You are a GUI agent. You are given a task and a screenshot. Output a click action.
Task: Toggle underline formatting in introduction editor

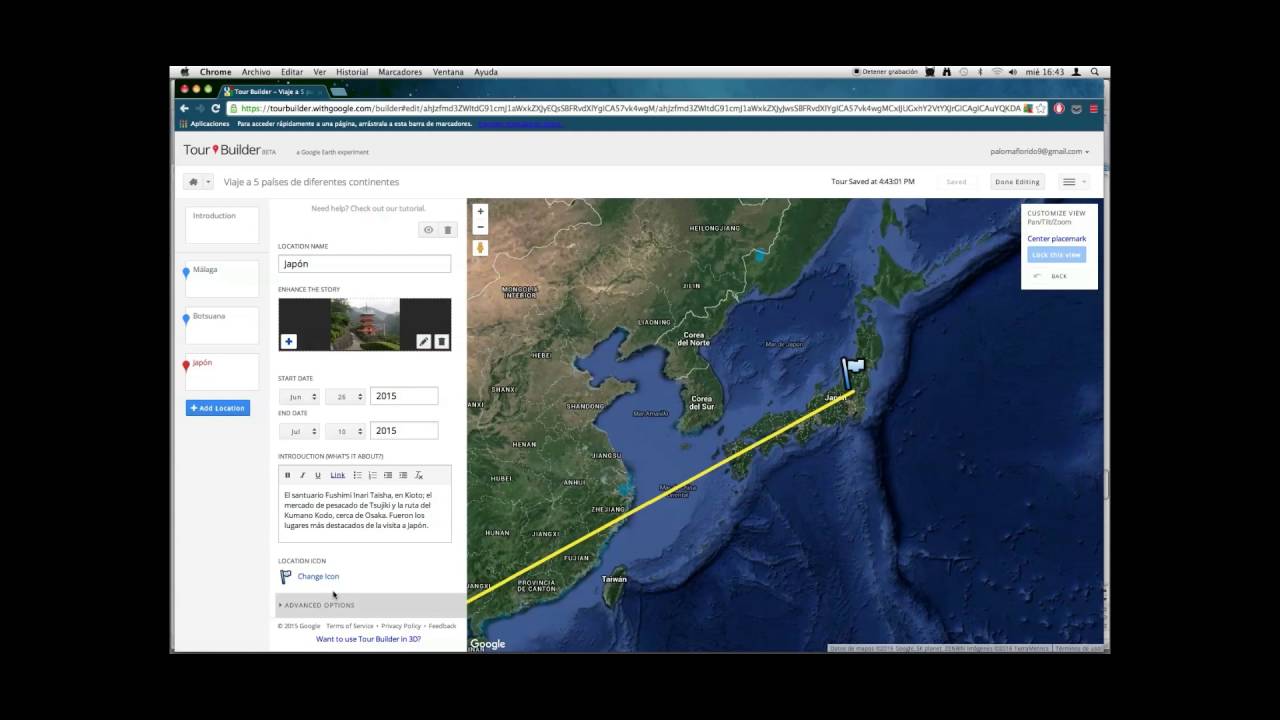click(x=318, y=475)
